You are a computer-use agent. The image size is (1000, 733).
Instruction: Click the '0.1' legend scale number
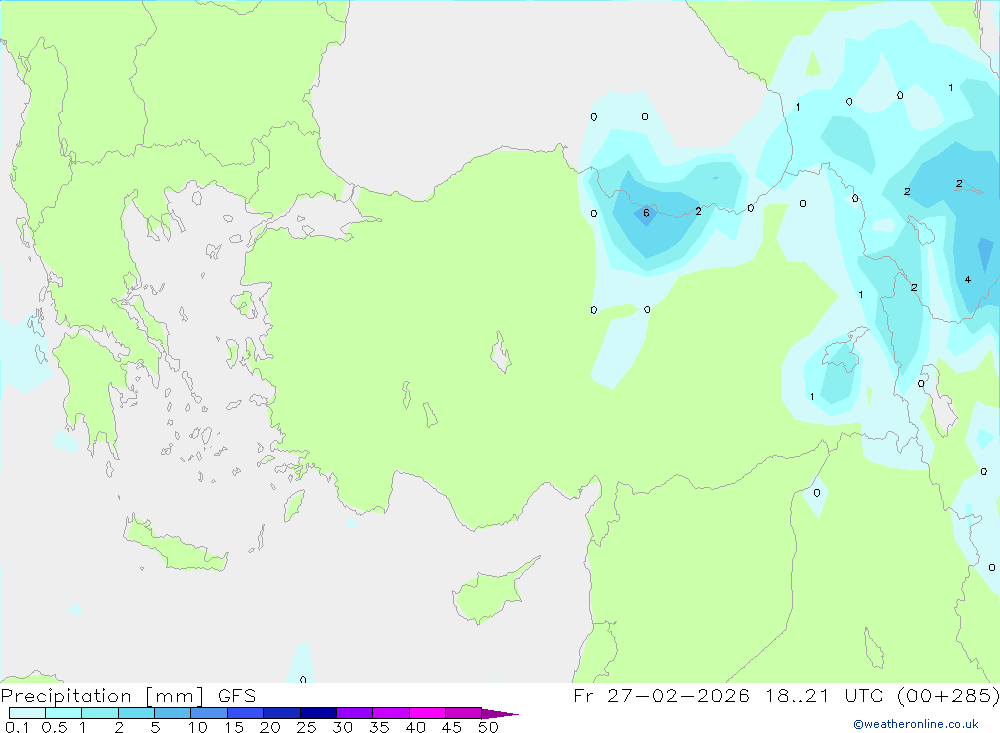[17, 727]
